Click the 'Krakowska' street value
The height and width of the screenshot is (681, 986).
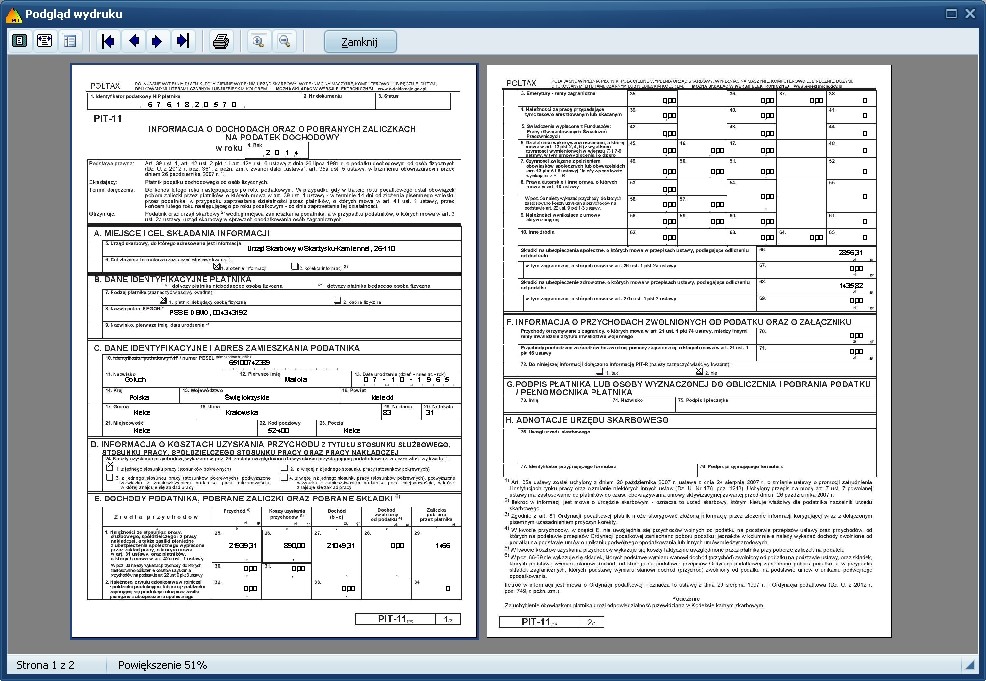[242, 412]
